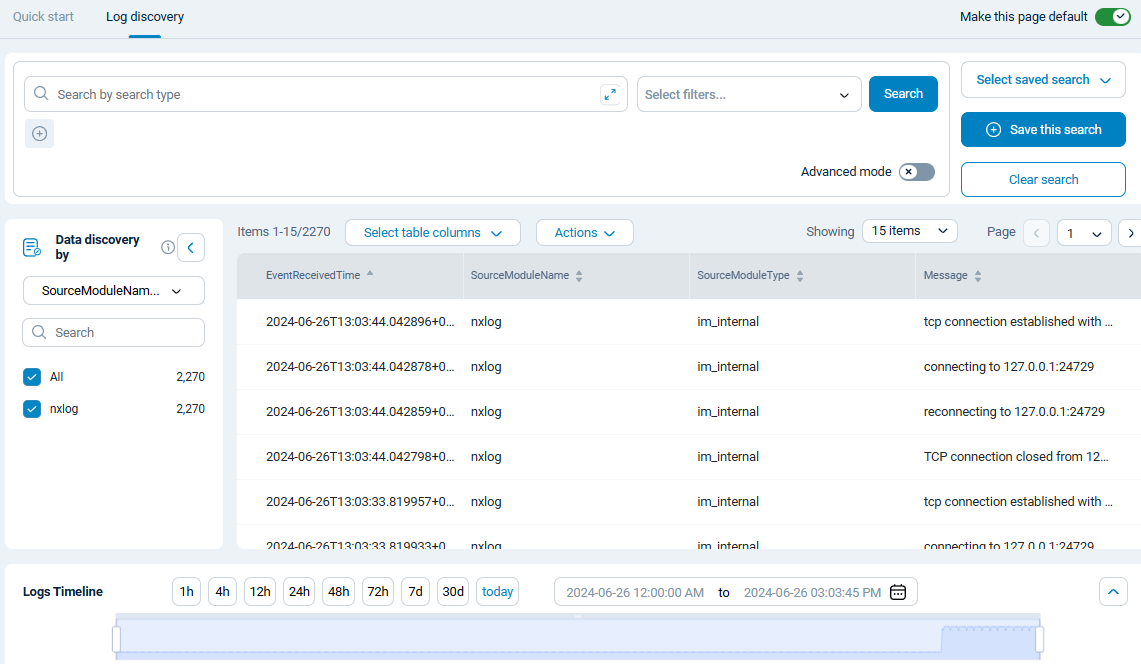Click the 24h timeline preset
Viewport: 1141px width, 664px height.
(298, 591)
